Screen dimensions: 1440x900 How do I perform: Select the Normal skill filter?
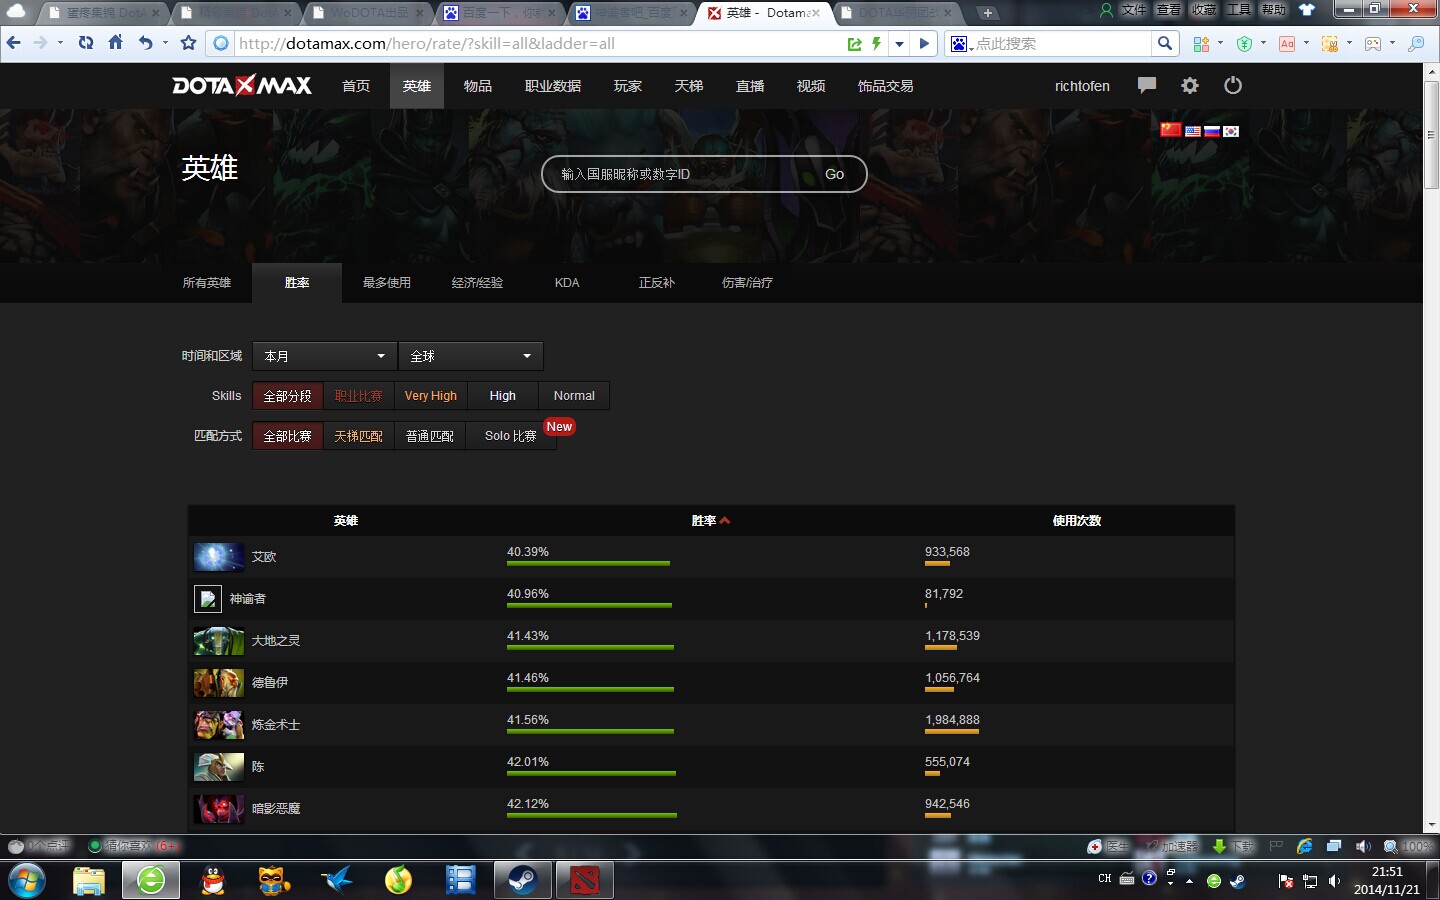click(x=574, y=396)
